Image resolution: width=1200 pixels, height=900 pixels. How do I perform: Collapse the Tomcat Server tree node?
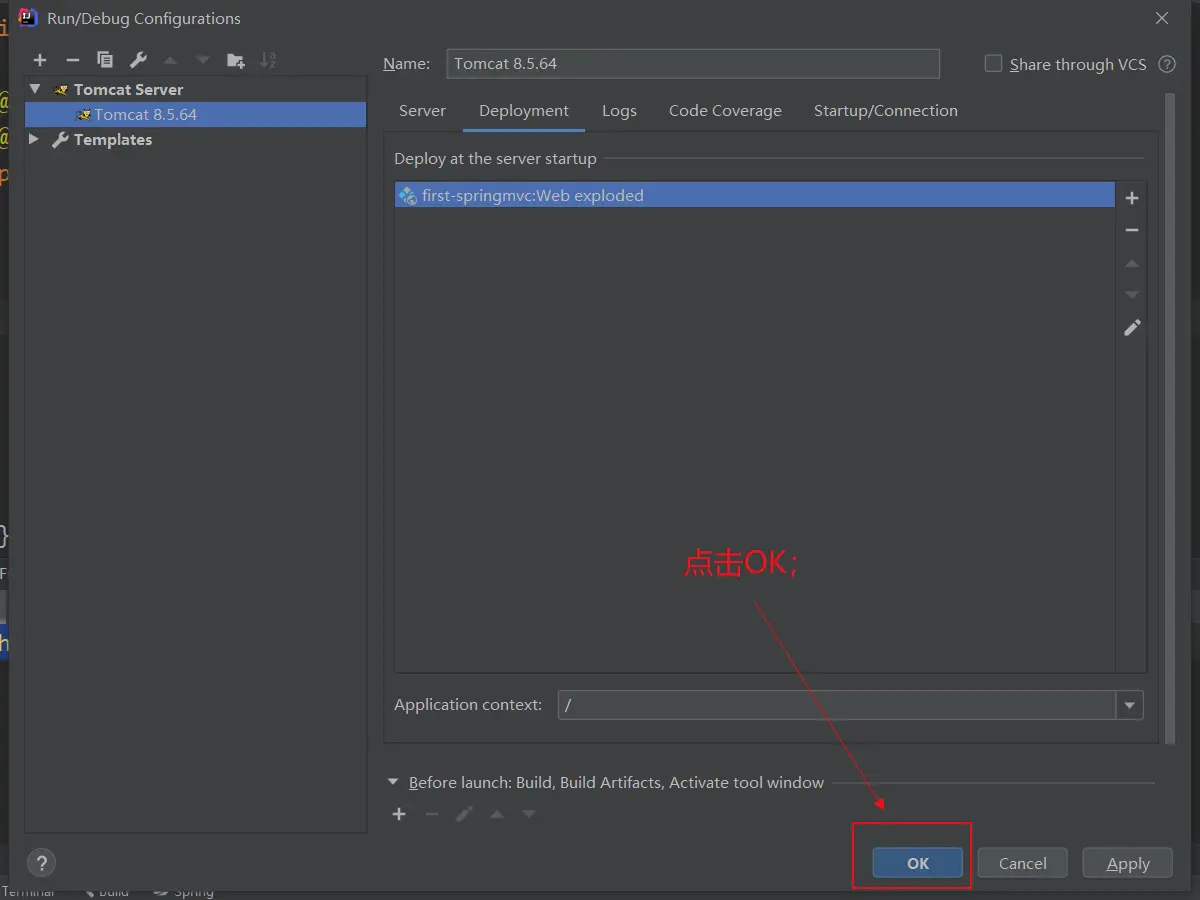tap(36, 89)
